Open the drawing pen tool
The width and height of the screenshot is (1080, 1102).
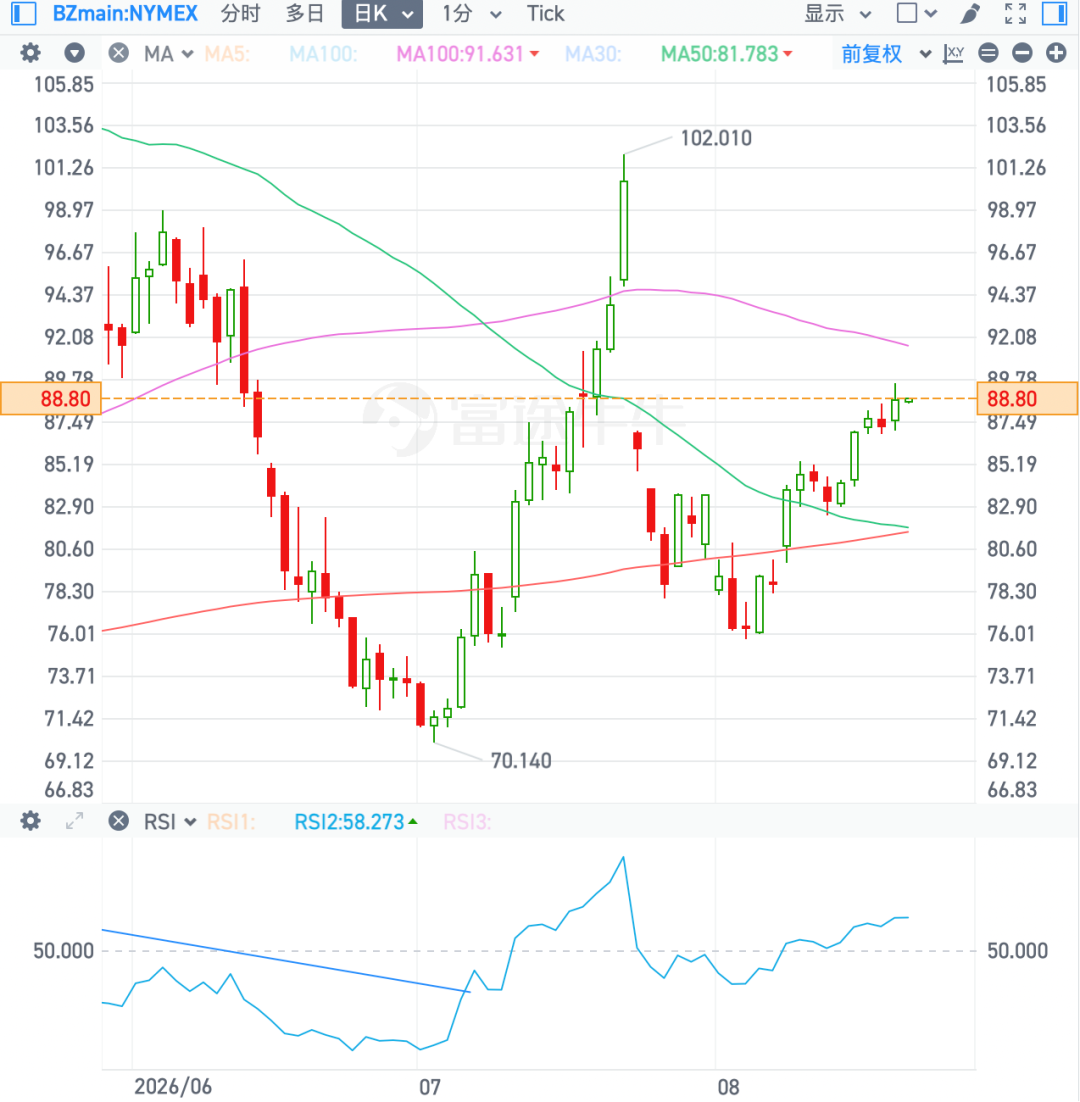pos(970,13)
